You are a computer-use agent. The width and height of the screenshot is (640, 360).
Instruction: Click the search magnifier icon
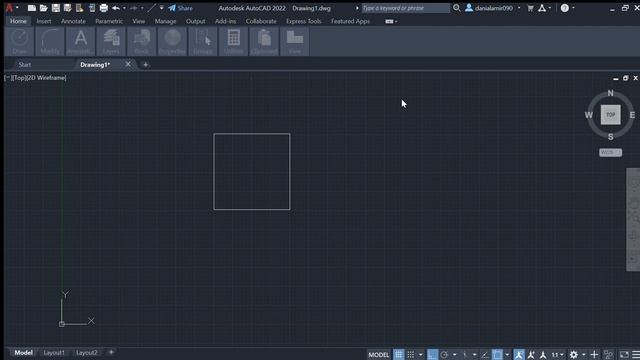[x=456, y=8]
